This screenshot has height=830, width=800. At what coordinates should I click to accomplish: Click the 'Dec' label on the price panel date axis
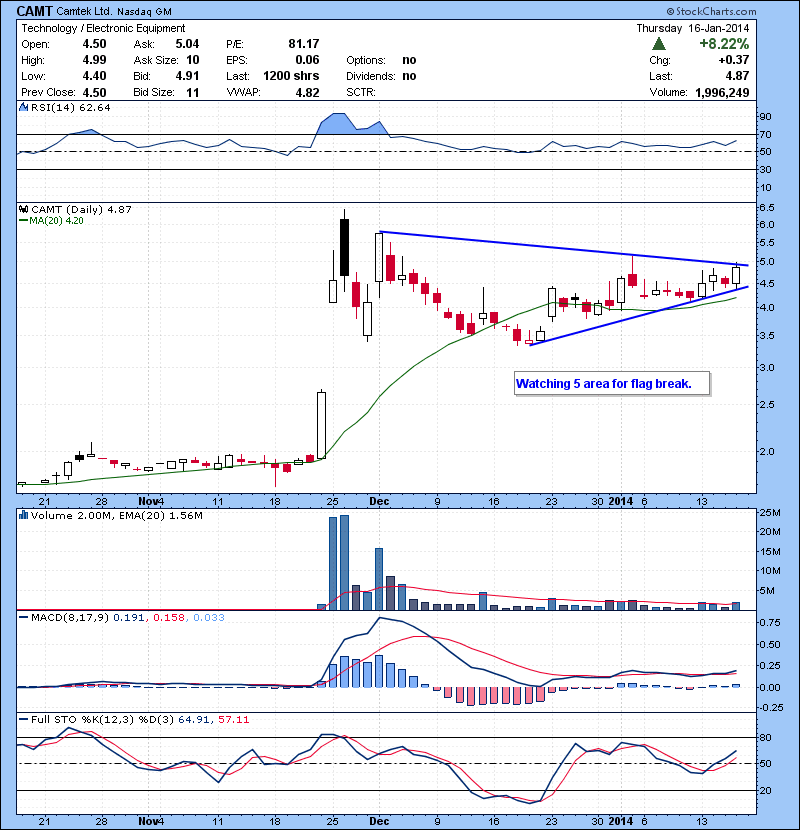click(x=380, y=501)
